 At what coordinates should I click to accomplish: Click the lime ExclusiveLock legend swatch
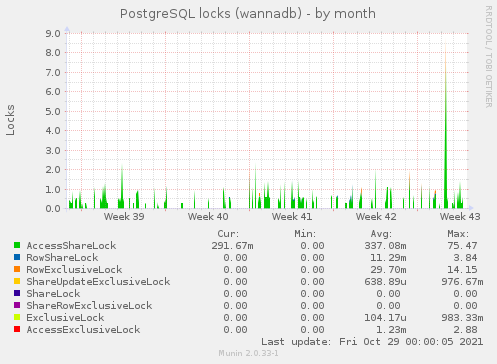17,317
